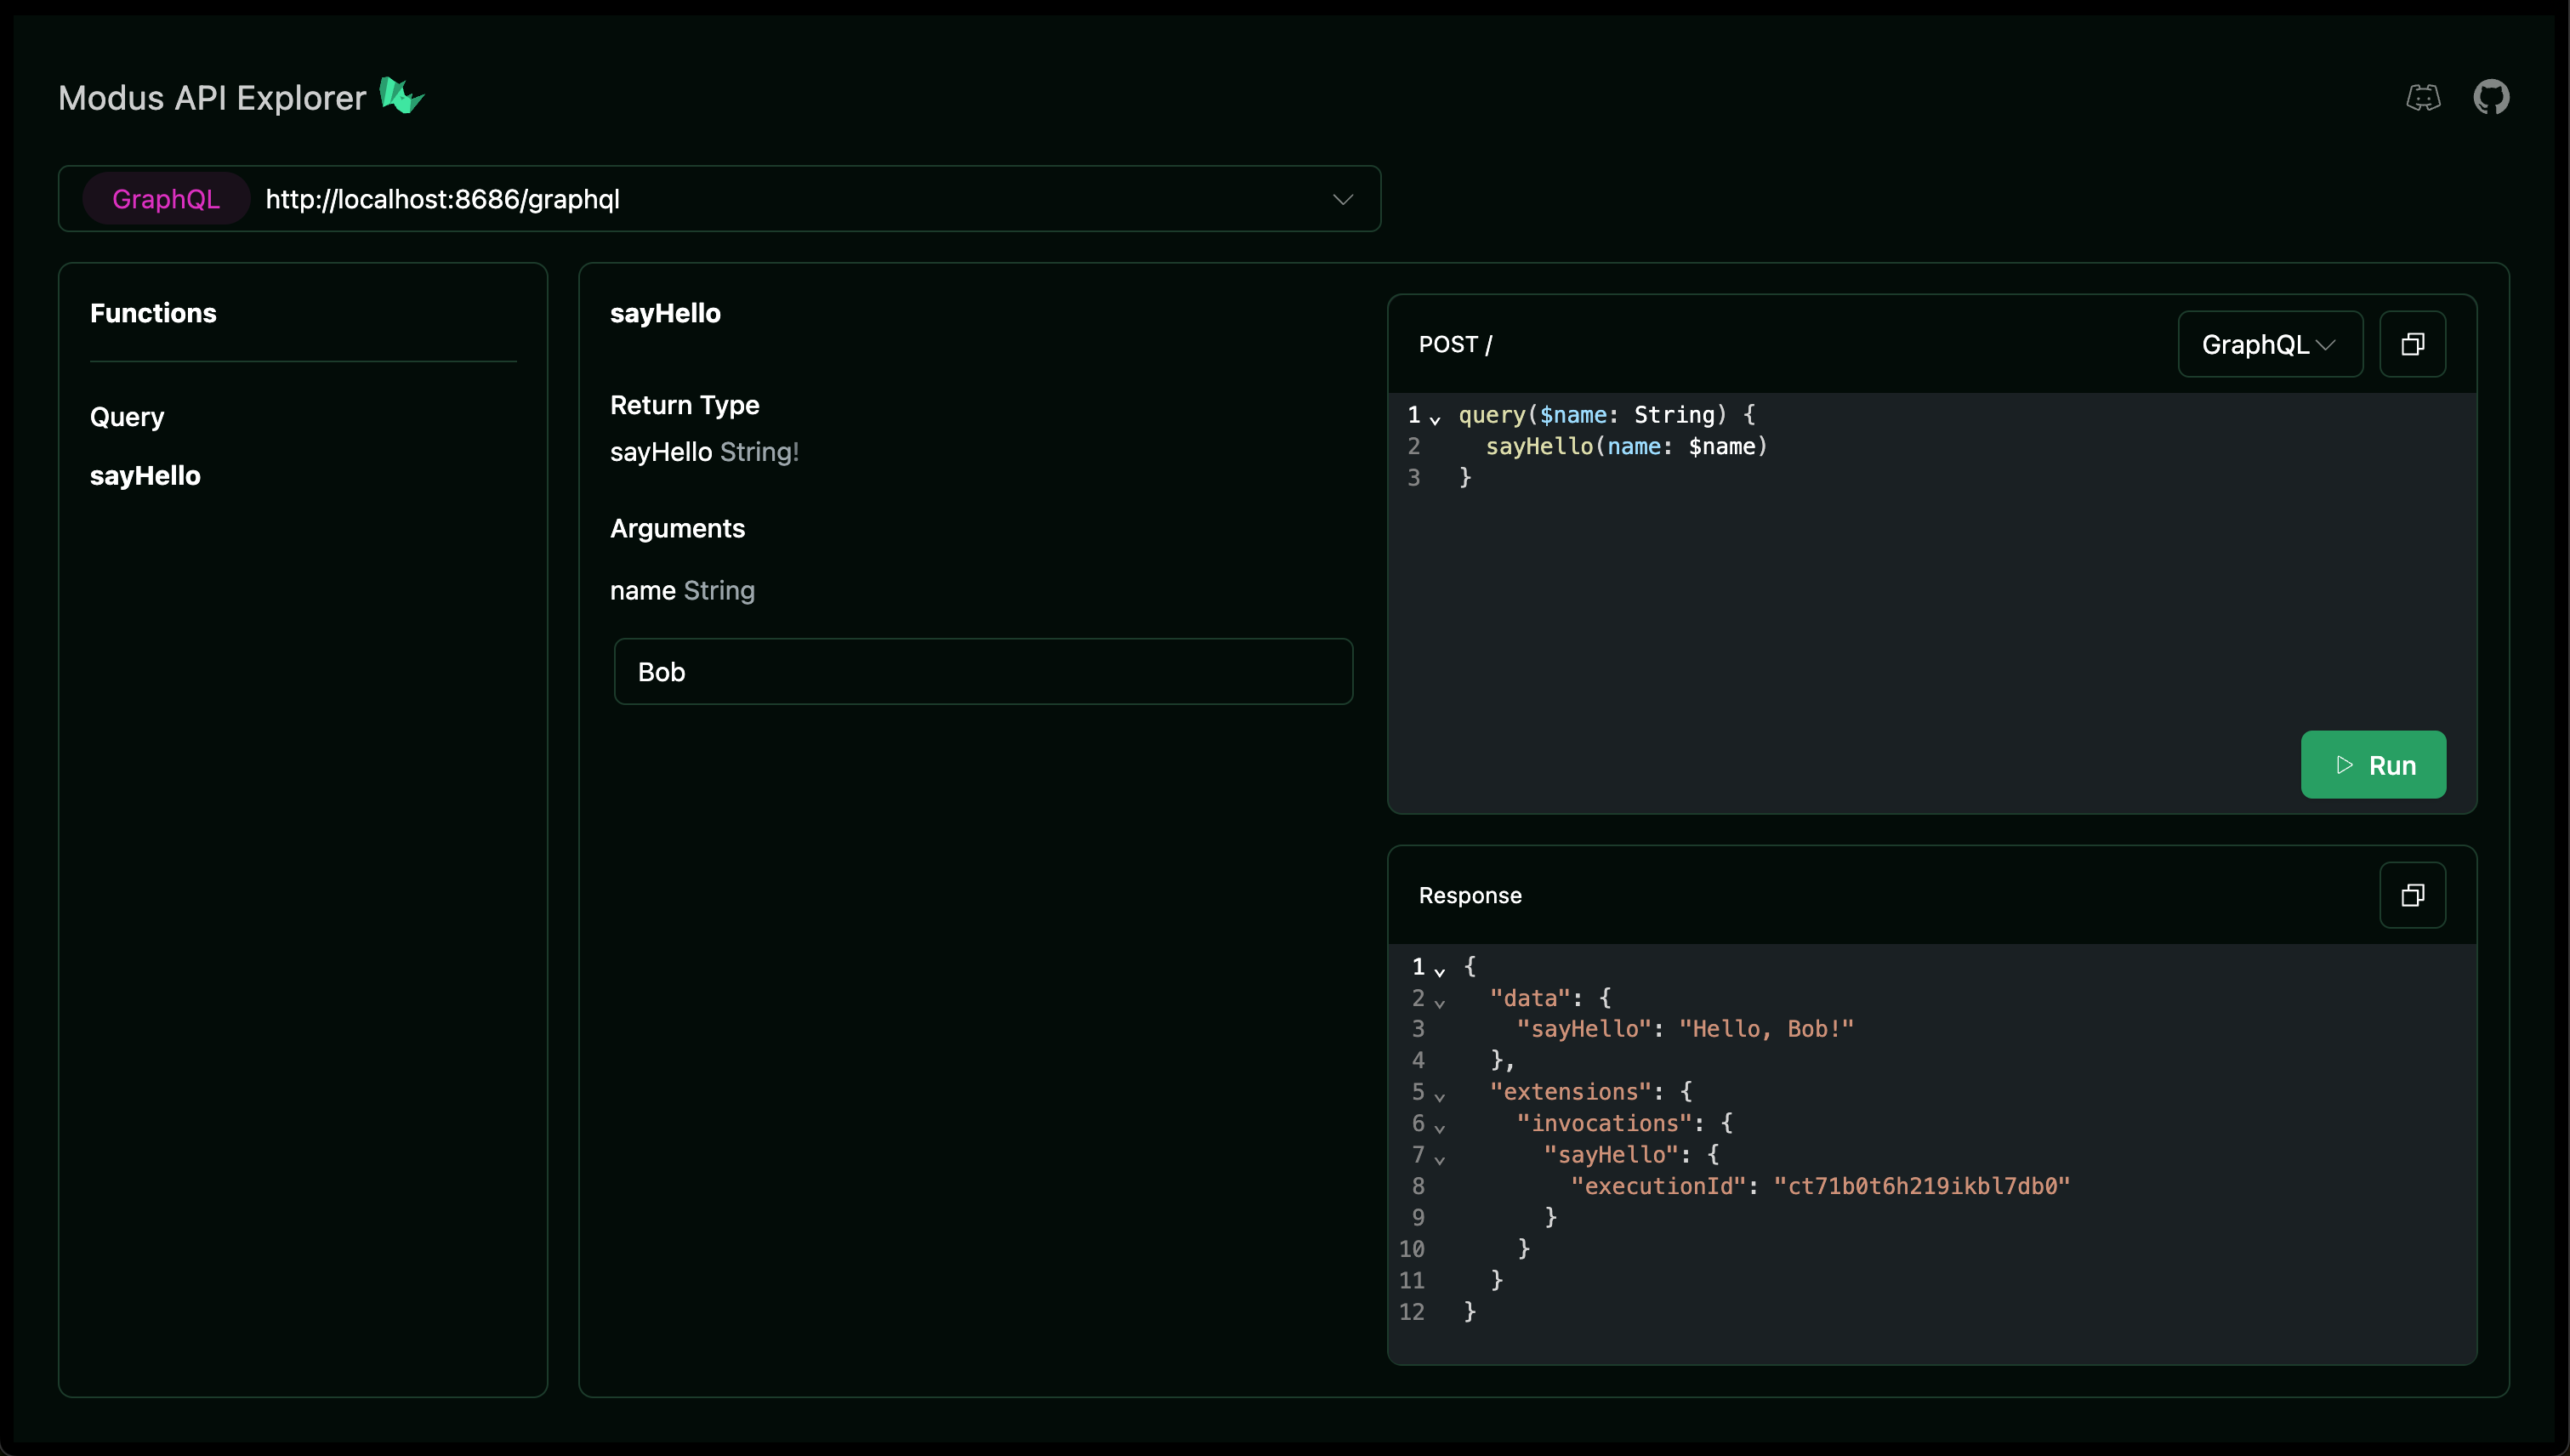Click the sayHello String! return type text
Image resolution: width=2570 pixels, height=1456 pixels.
tap(704, 452)
